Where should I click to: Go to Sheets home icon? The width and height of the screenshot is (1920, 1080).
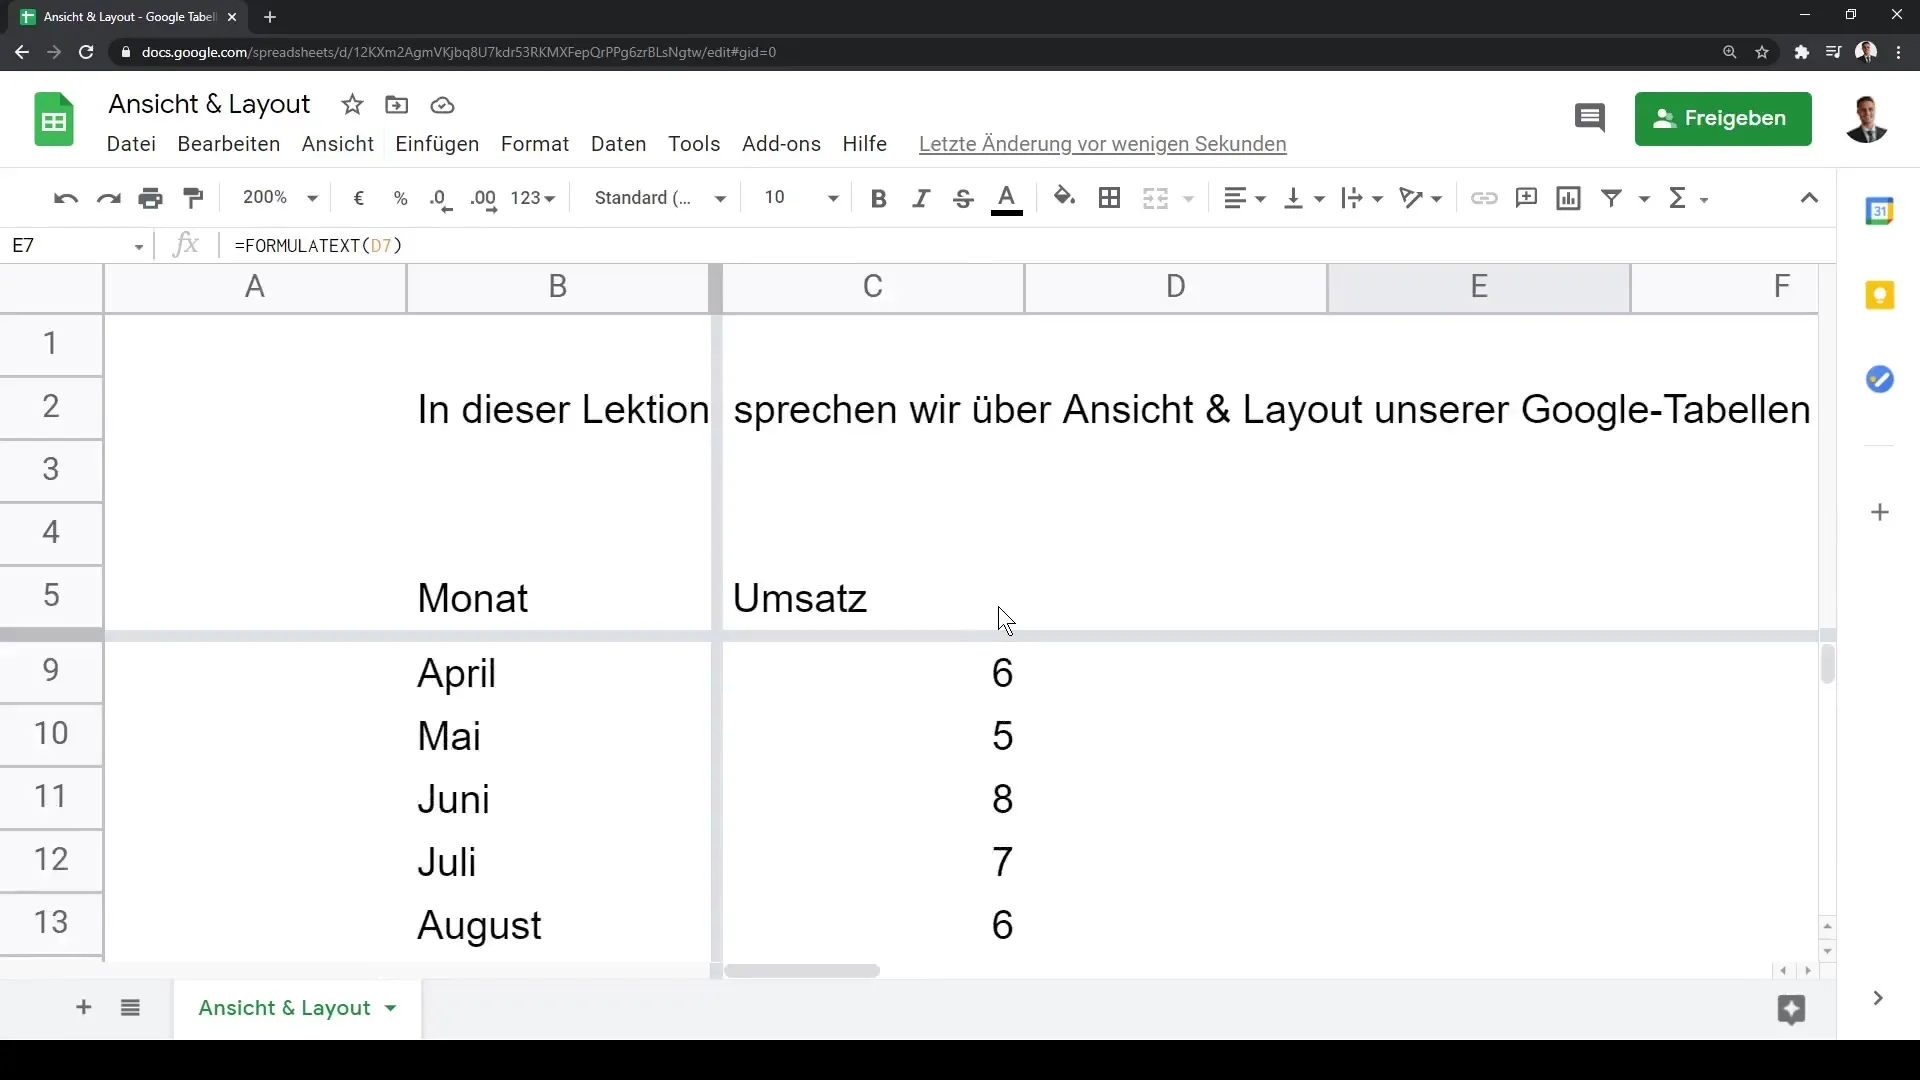[x=54, y=119]
